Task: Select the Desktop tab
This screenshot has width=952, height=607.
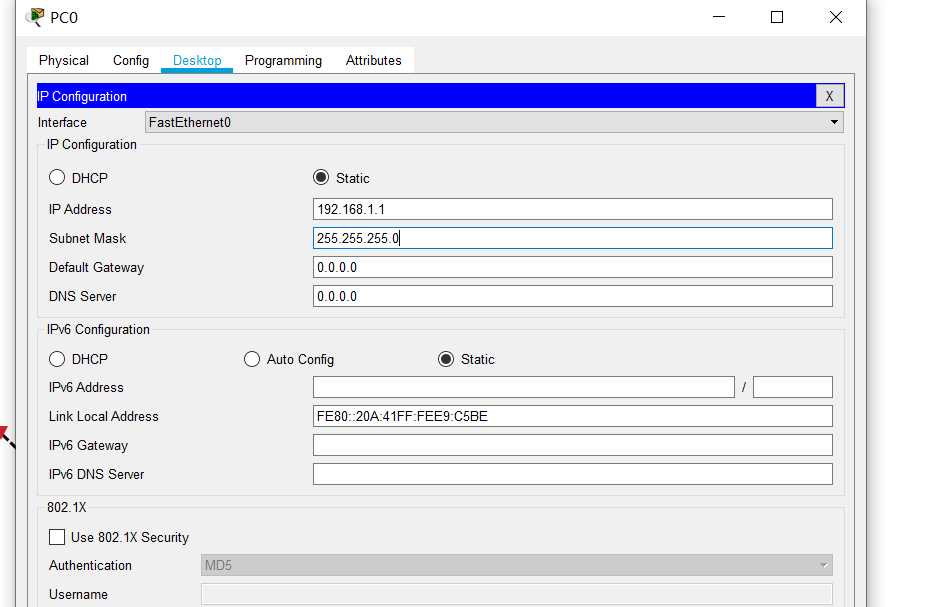Action: pyautogui.click(x=197, y=60)
